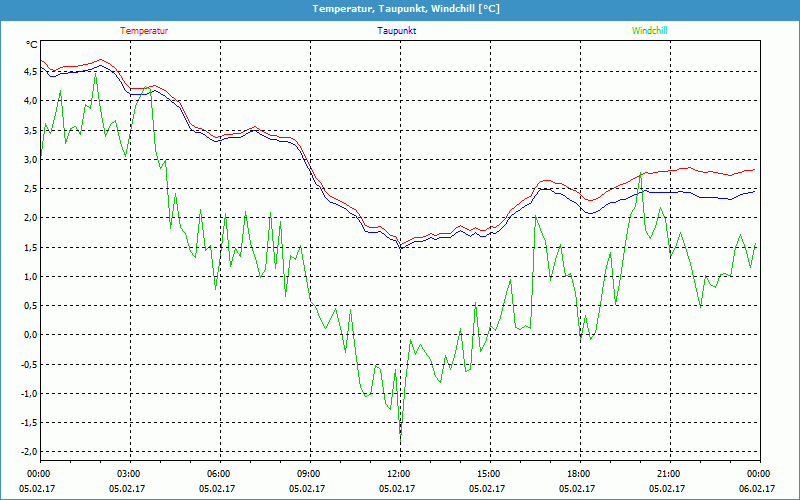Select the 4,0 y-axis value

click(x=31, y=101)
